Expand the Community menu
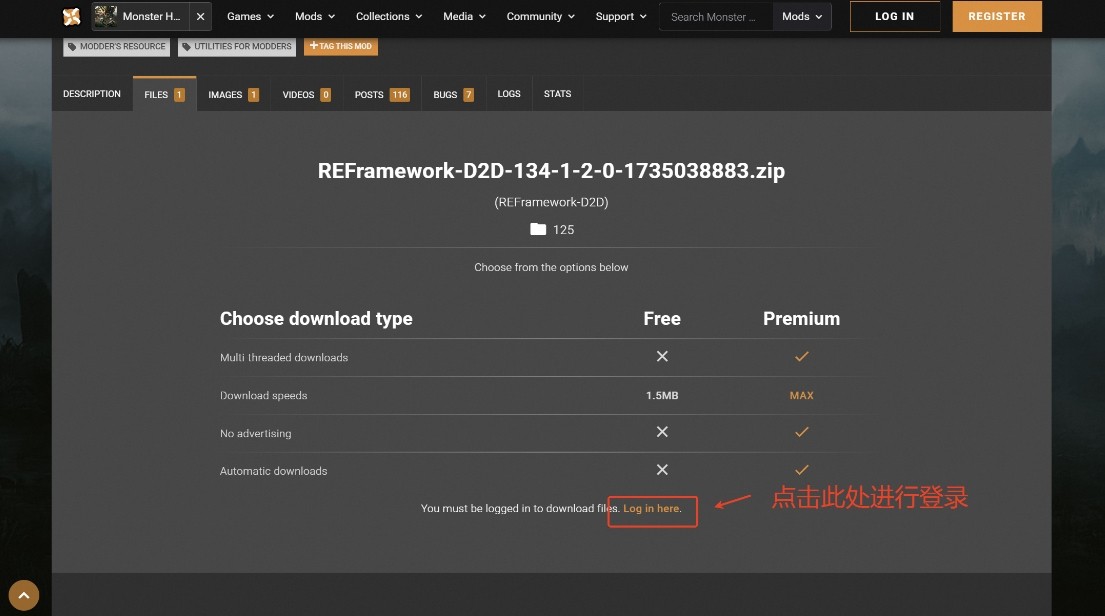Screen dimensions: 1105x616 point(540,17)
